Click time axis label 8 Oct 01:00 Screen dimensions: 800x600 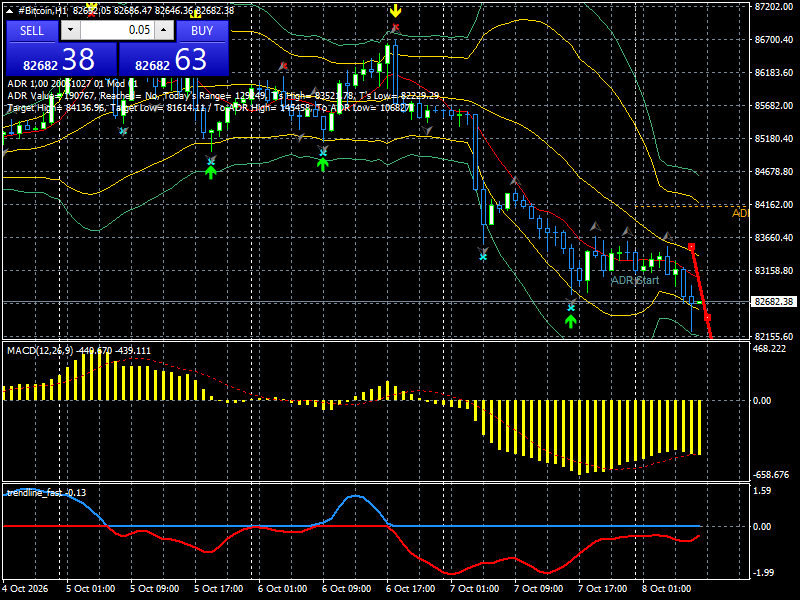(x=666, y=588)
